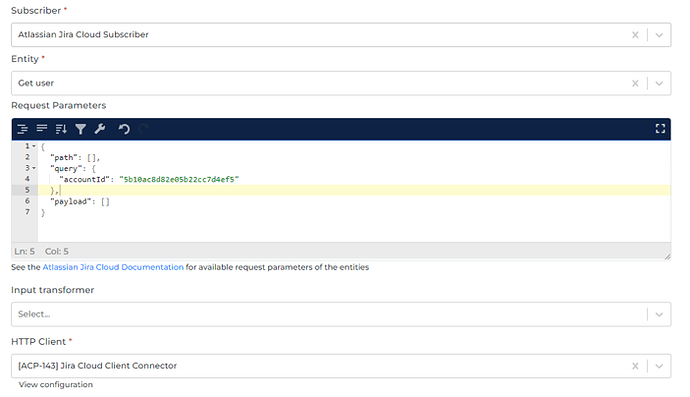Grab the editor resize handle at bottom-right corner
This screenshot has width=690, height=397.
click(667, 257)
